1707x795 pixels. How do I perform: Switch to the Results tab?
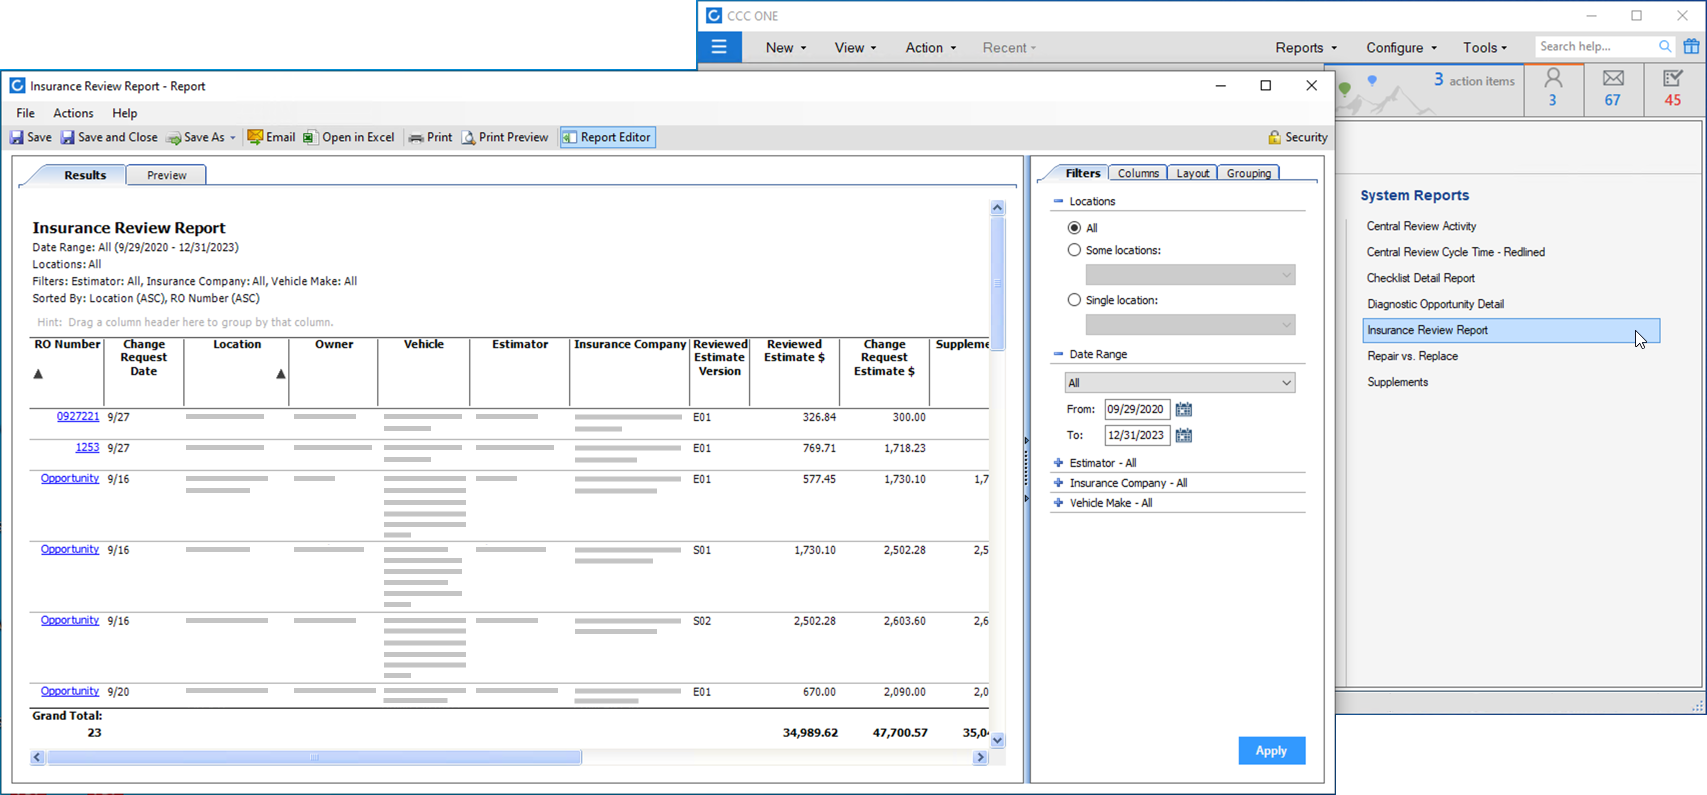click(x=85, y=175)
